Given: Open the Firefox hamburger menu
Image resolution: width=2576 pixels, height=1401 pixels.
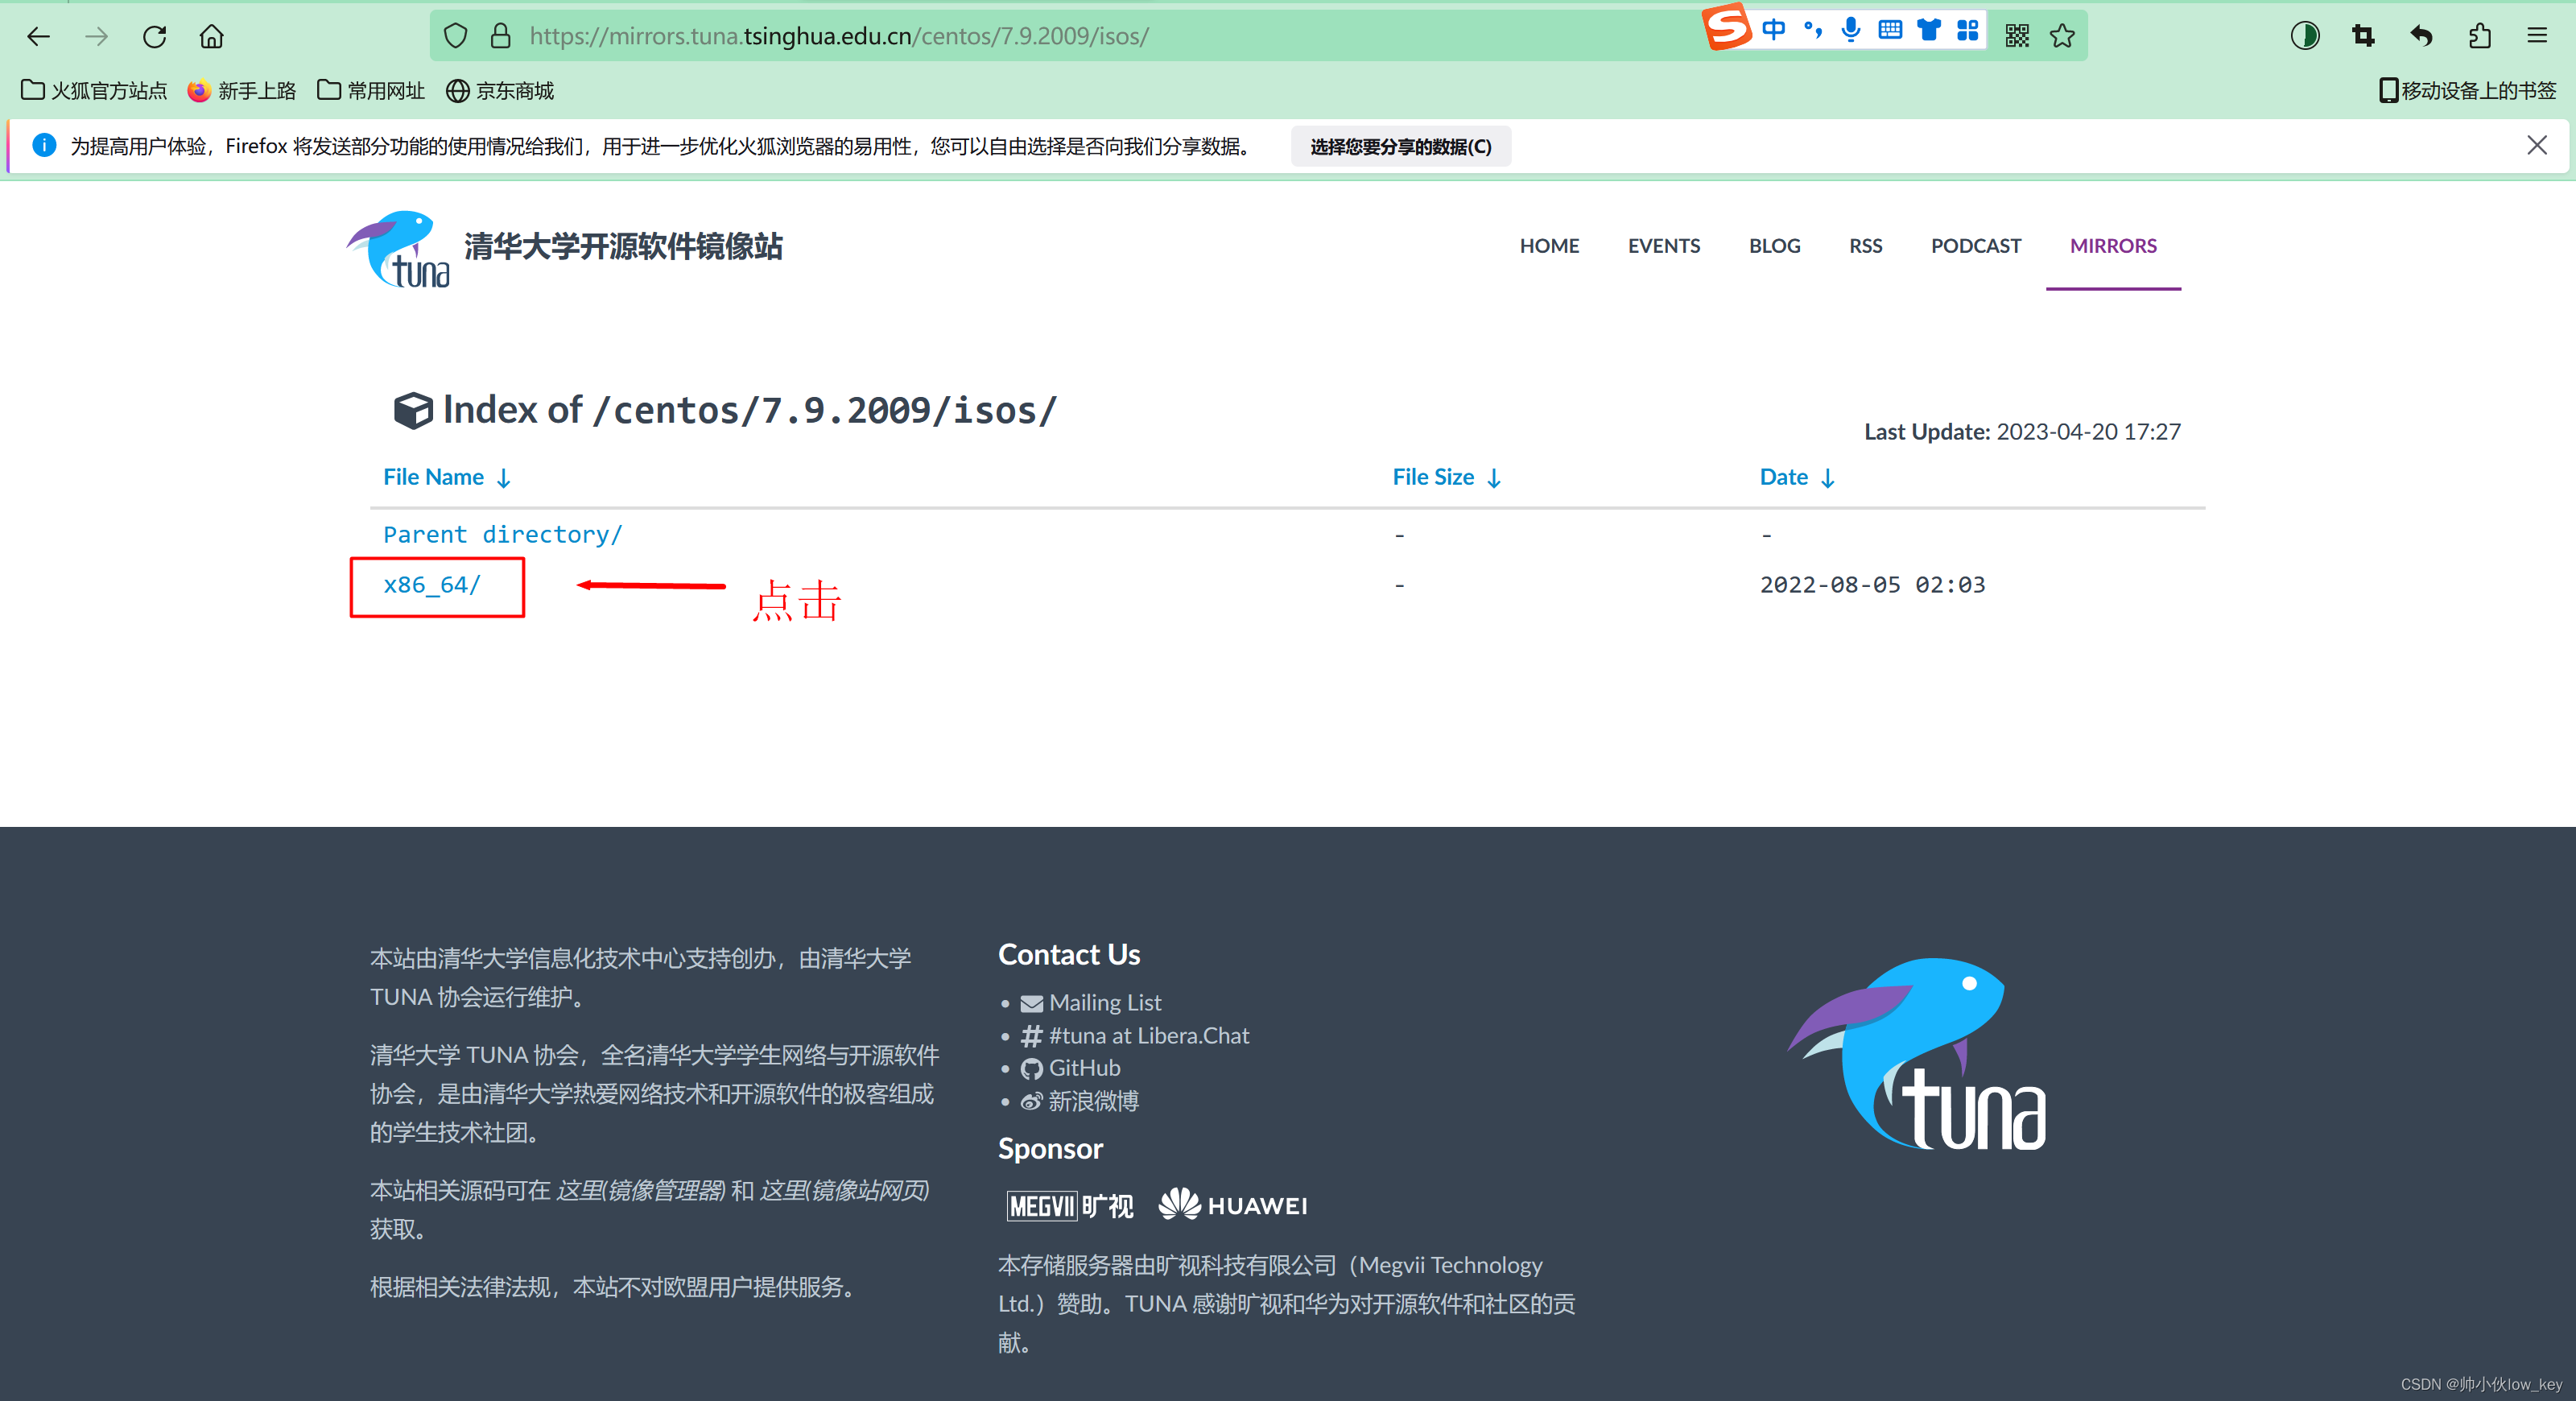Looking at the screenshot, I should point(2537,36).
